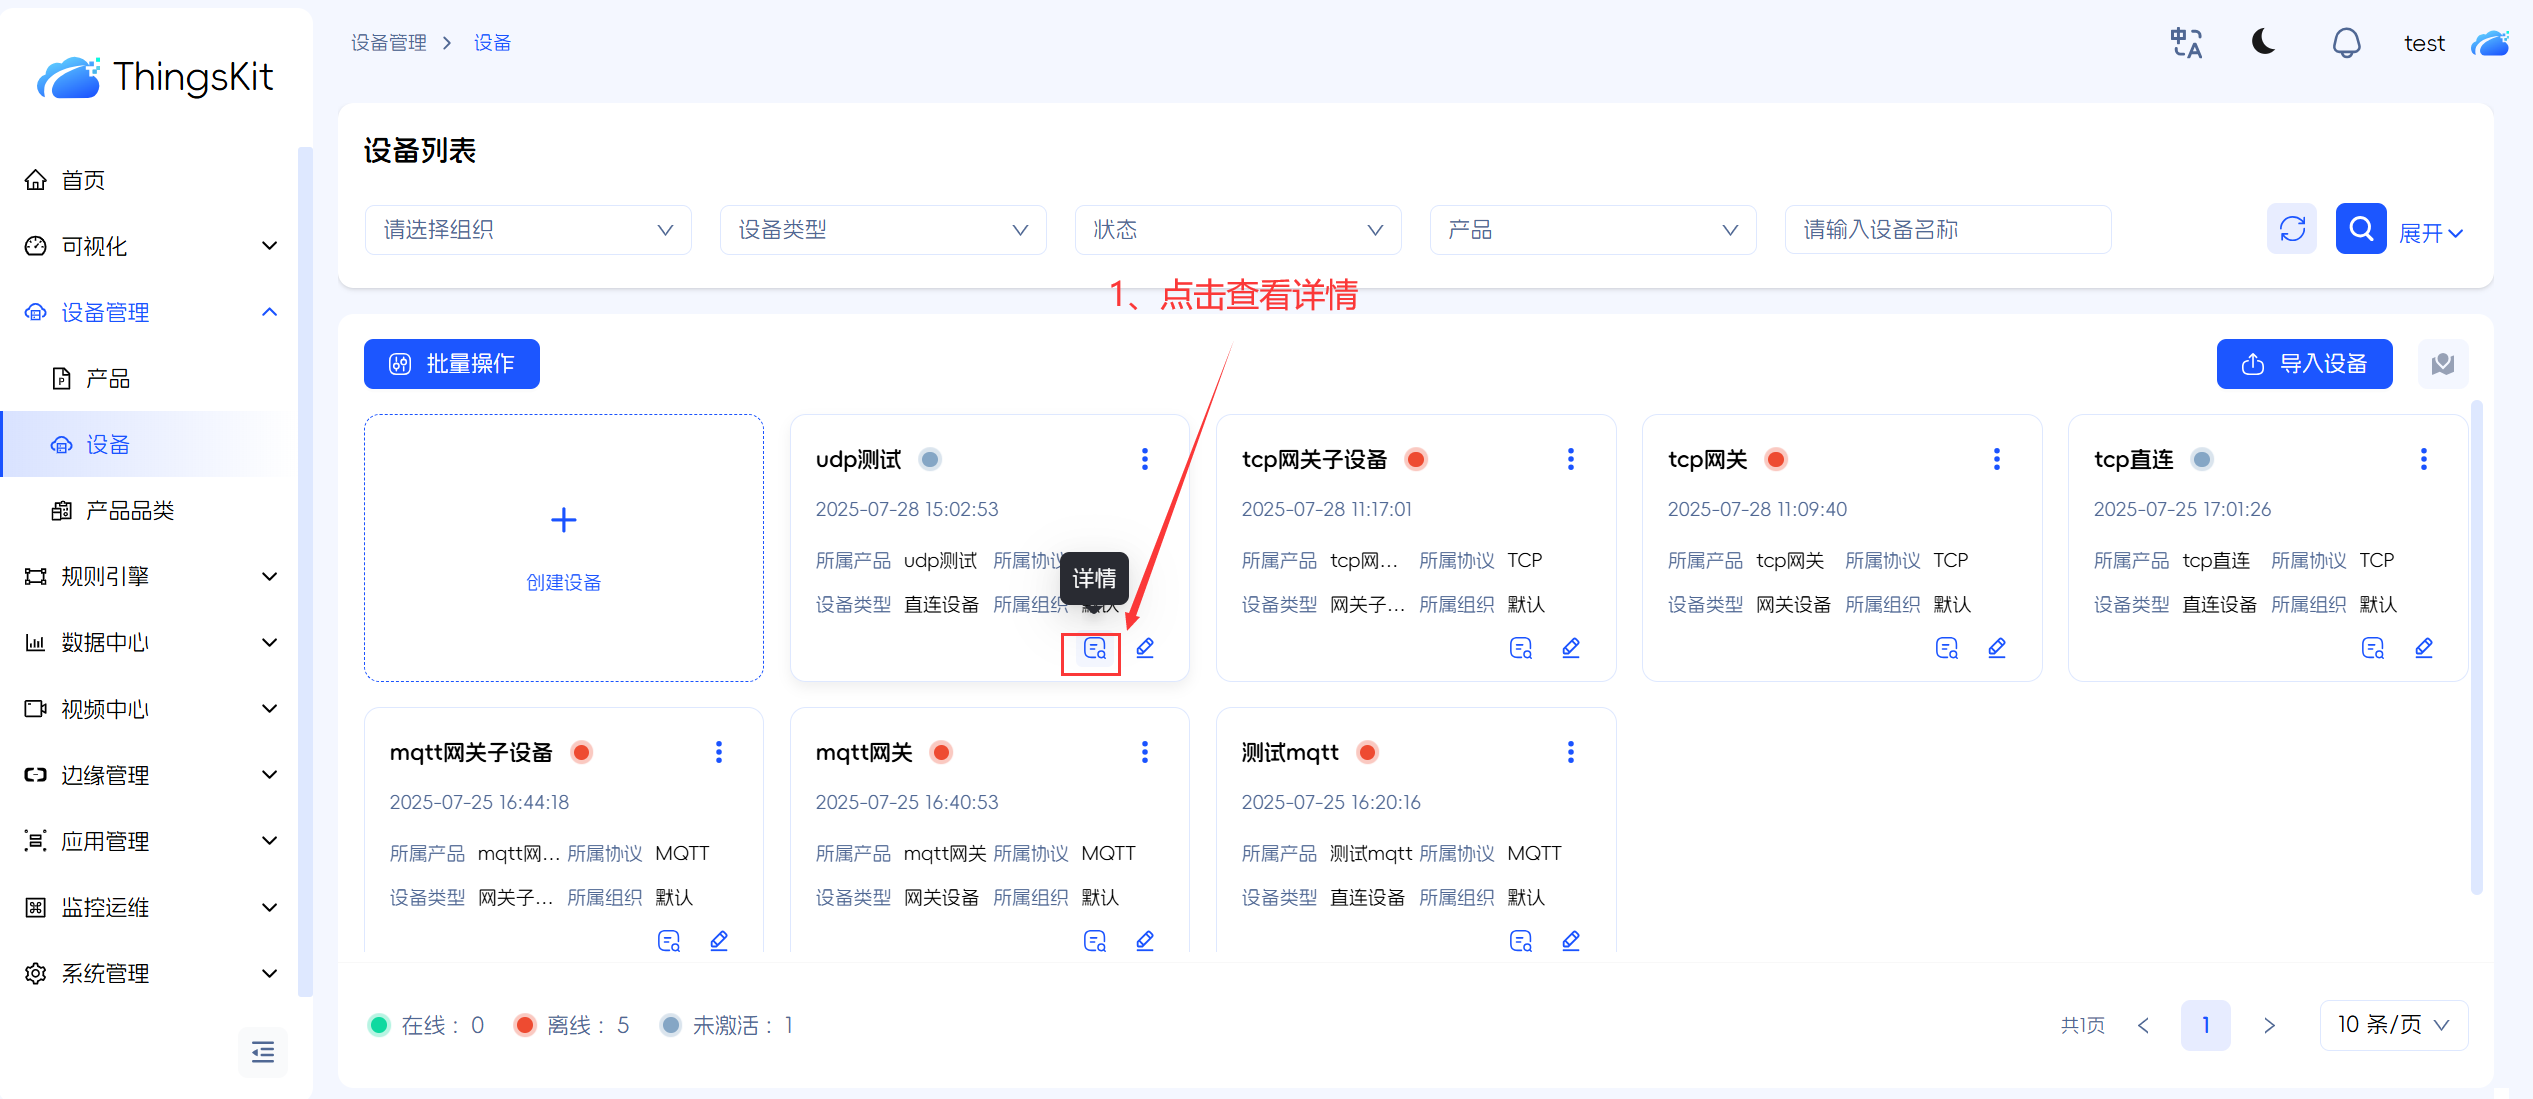This screenshot has height=1099, width=2533.
Task: Click the 导入设备 button
Action: [x=2304, y=364]
